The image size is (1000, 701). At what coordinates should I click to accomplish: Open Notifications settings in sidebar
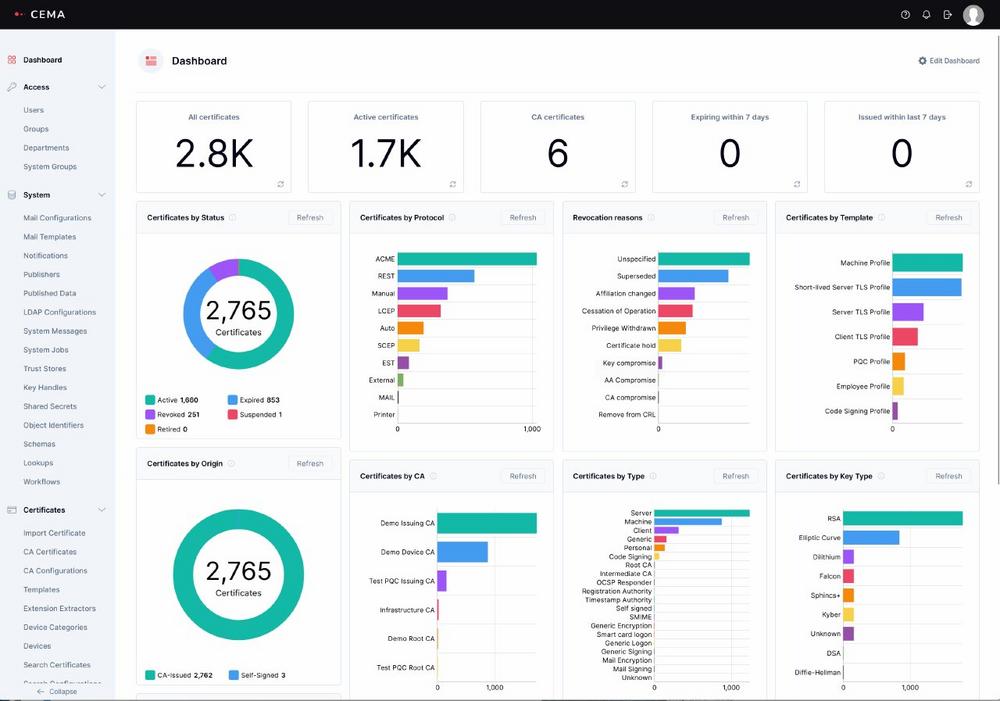[45, 256]
